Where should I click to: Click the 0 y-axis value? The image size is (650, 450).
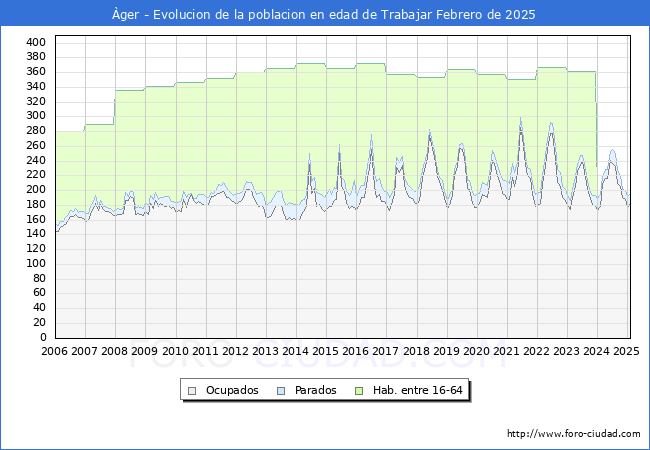(43, 337)
